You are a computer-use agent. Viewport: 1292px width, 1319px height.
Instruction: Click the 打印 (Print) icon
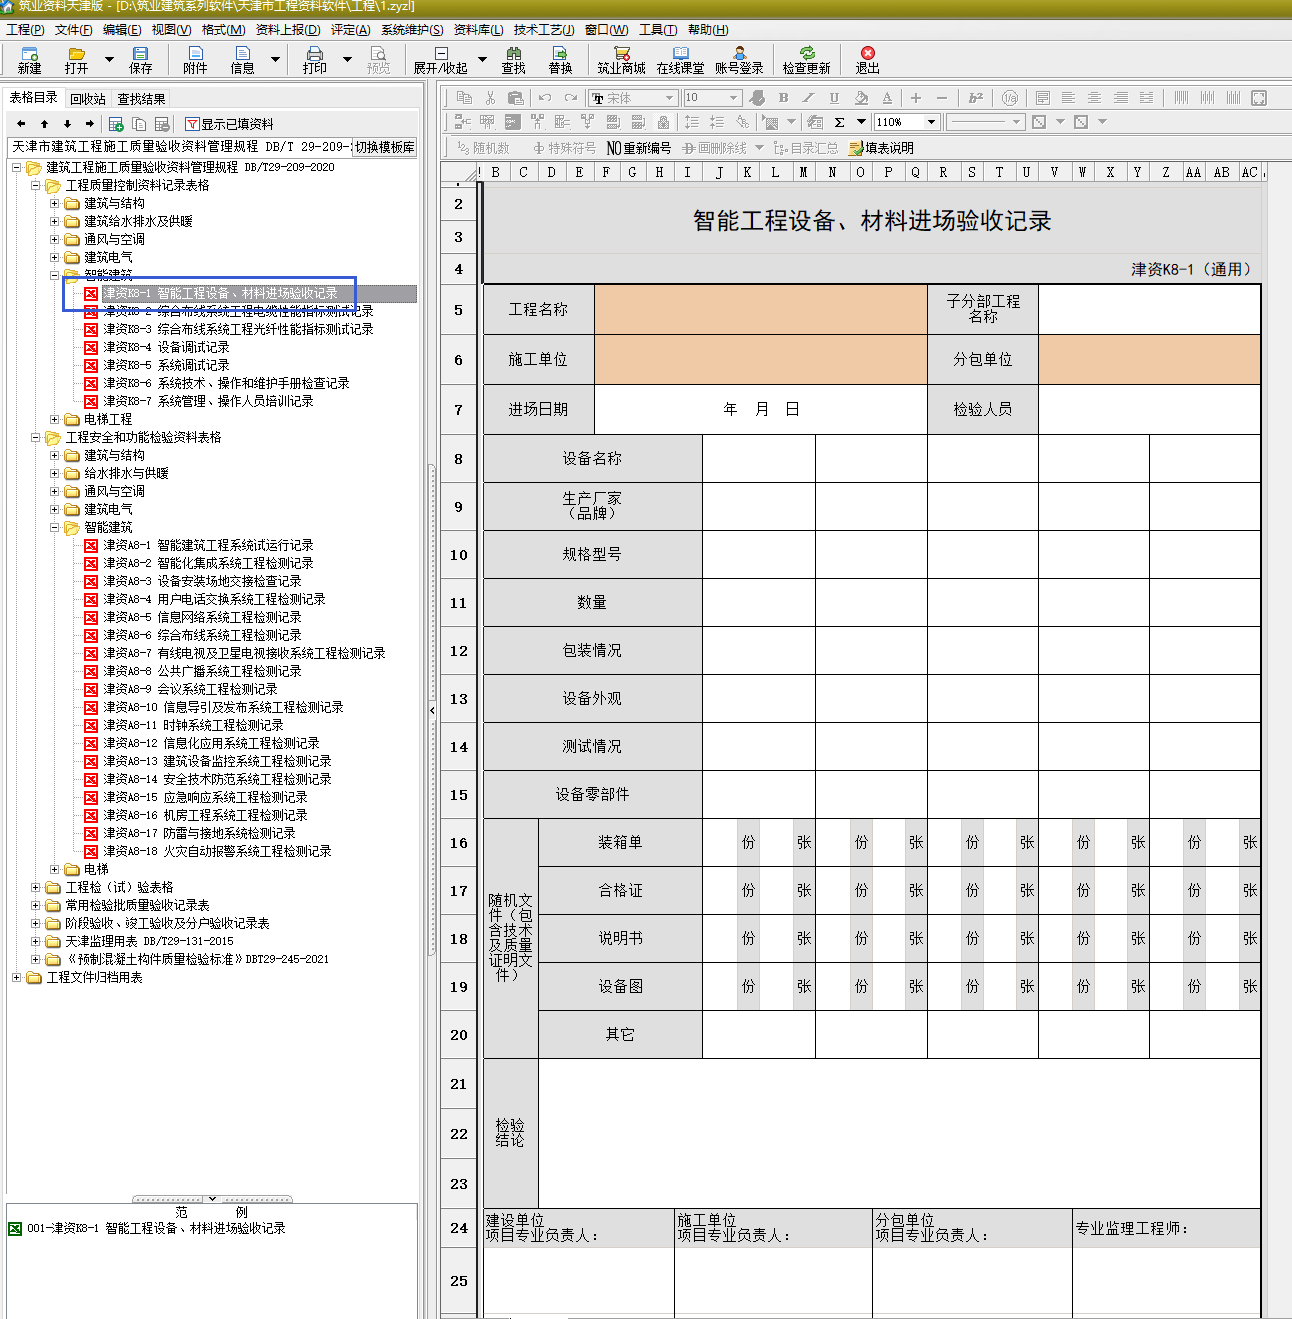315,60
